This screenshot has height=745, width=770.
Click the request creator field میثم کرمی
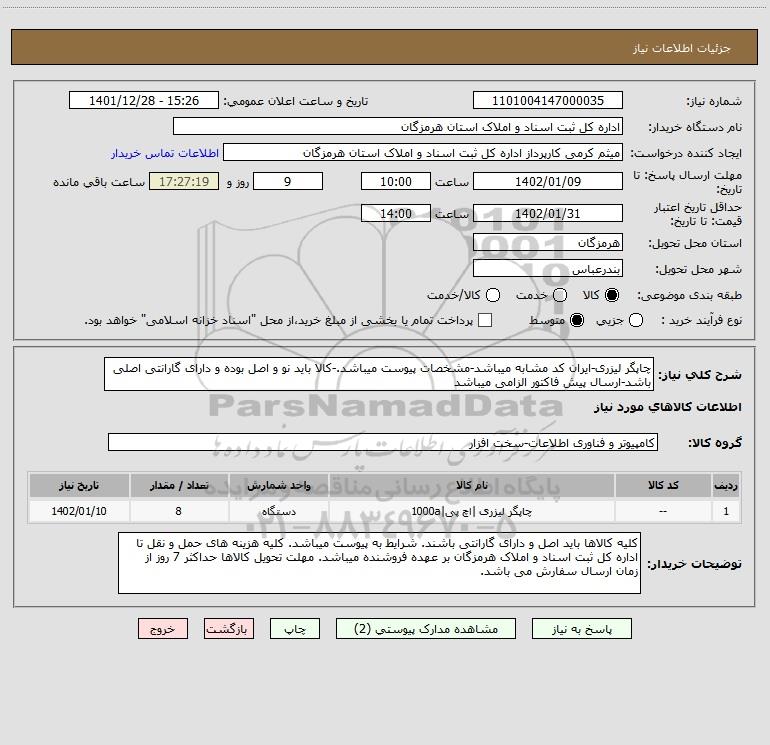(423, 153)
